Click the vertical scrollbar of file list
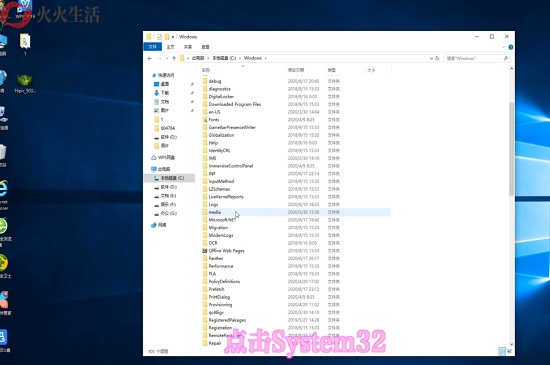This screenshot has width=550, height=365. [x=511, y=149]
